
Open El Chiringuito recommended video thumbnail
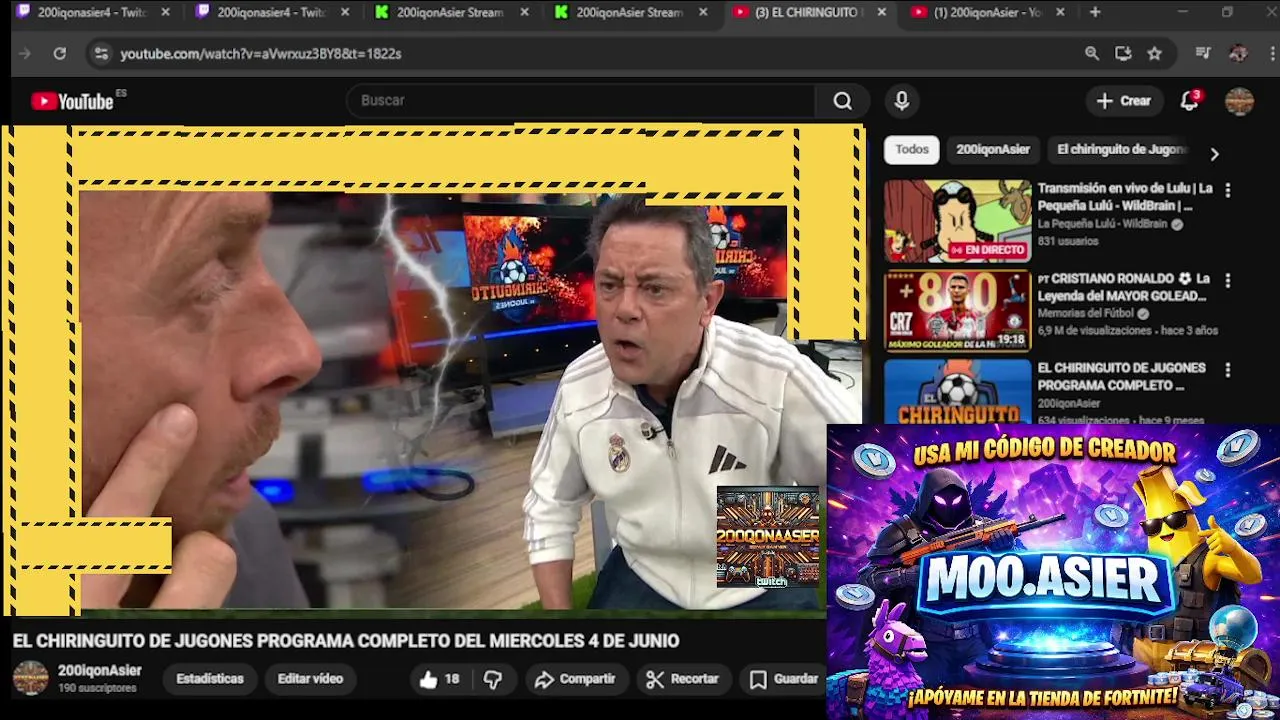(957, 392)
